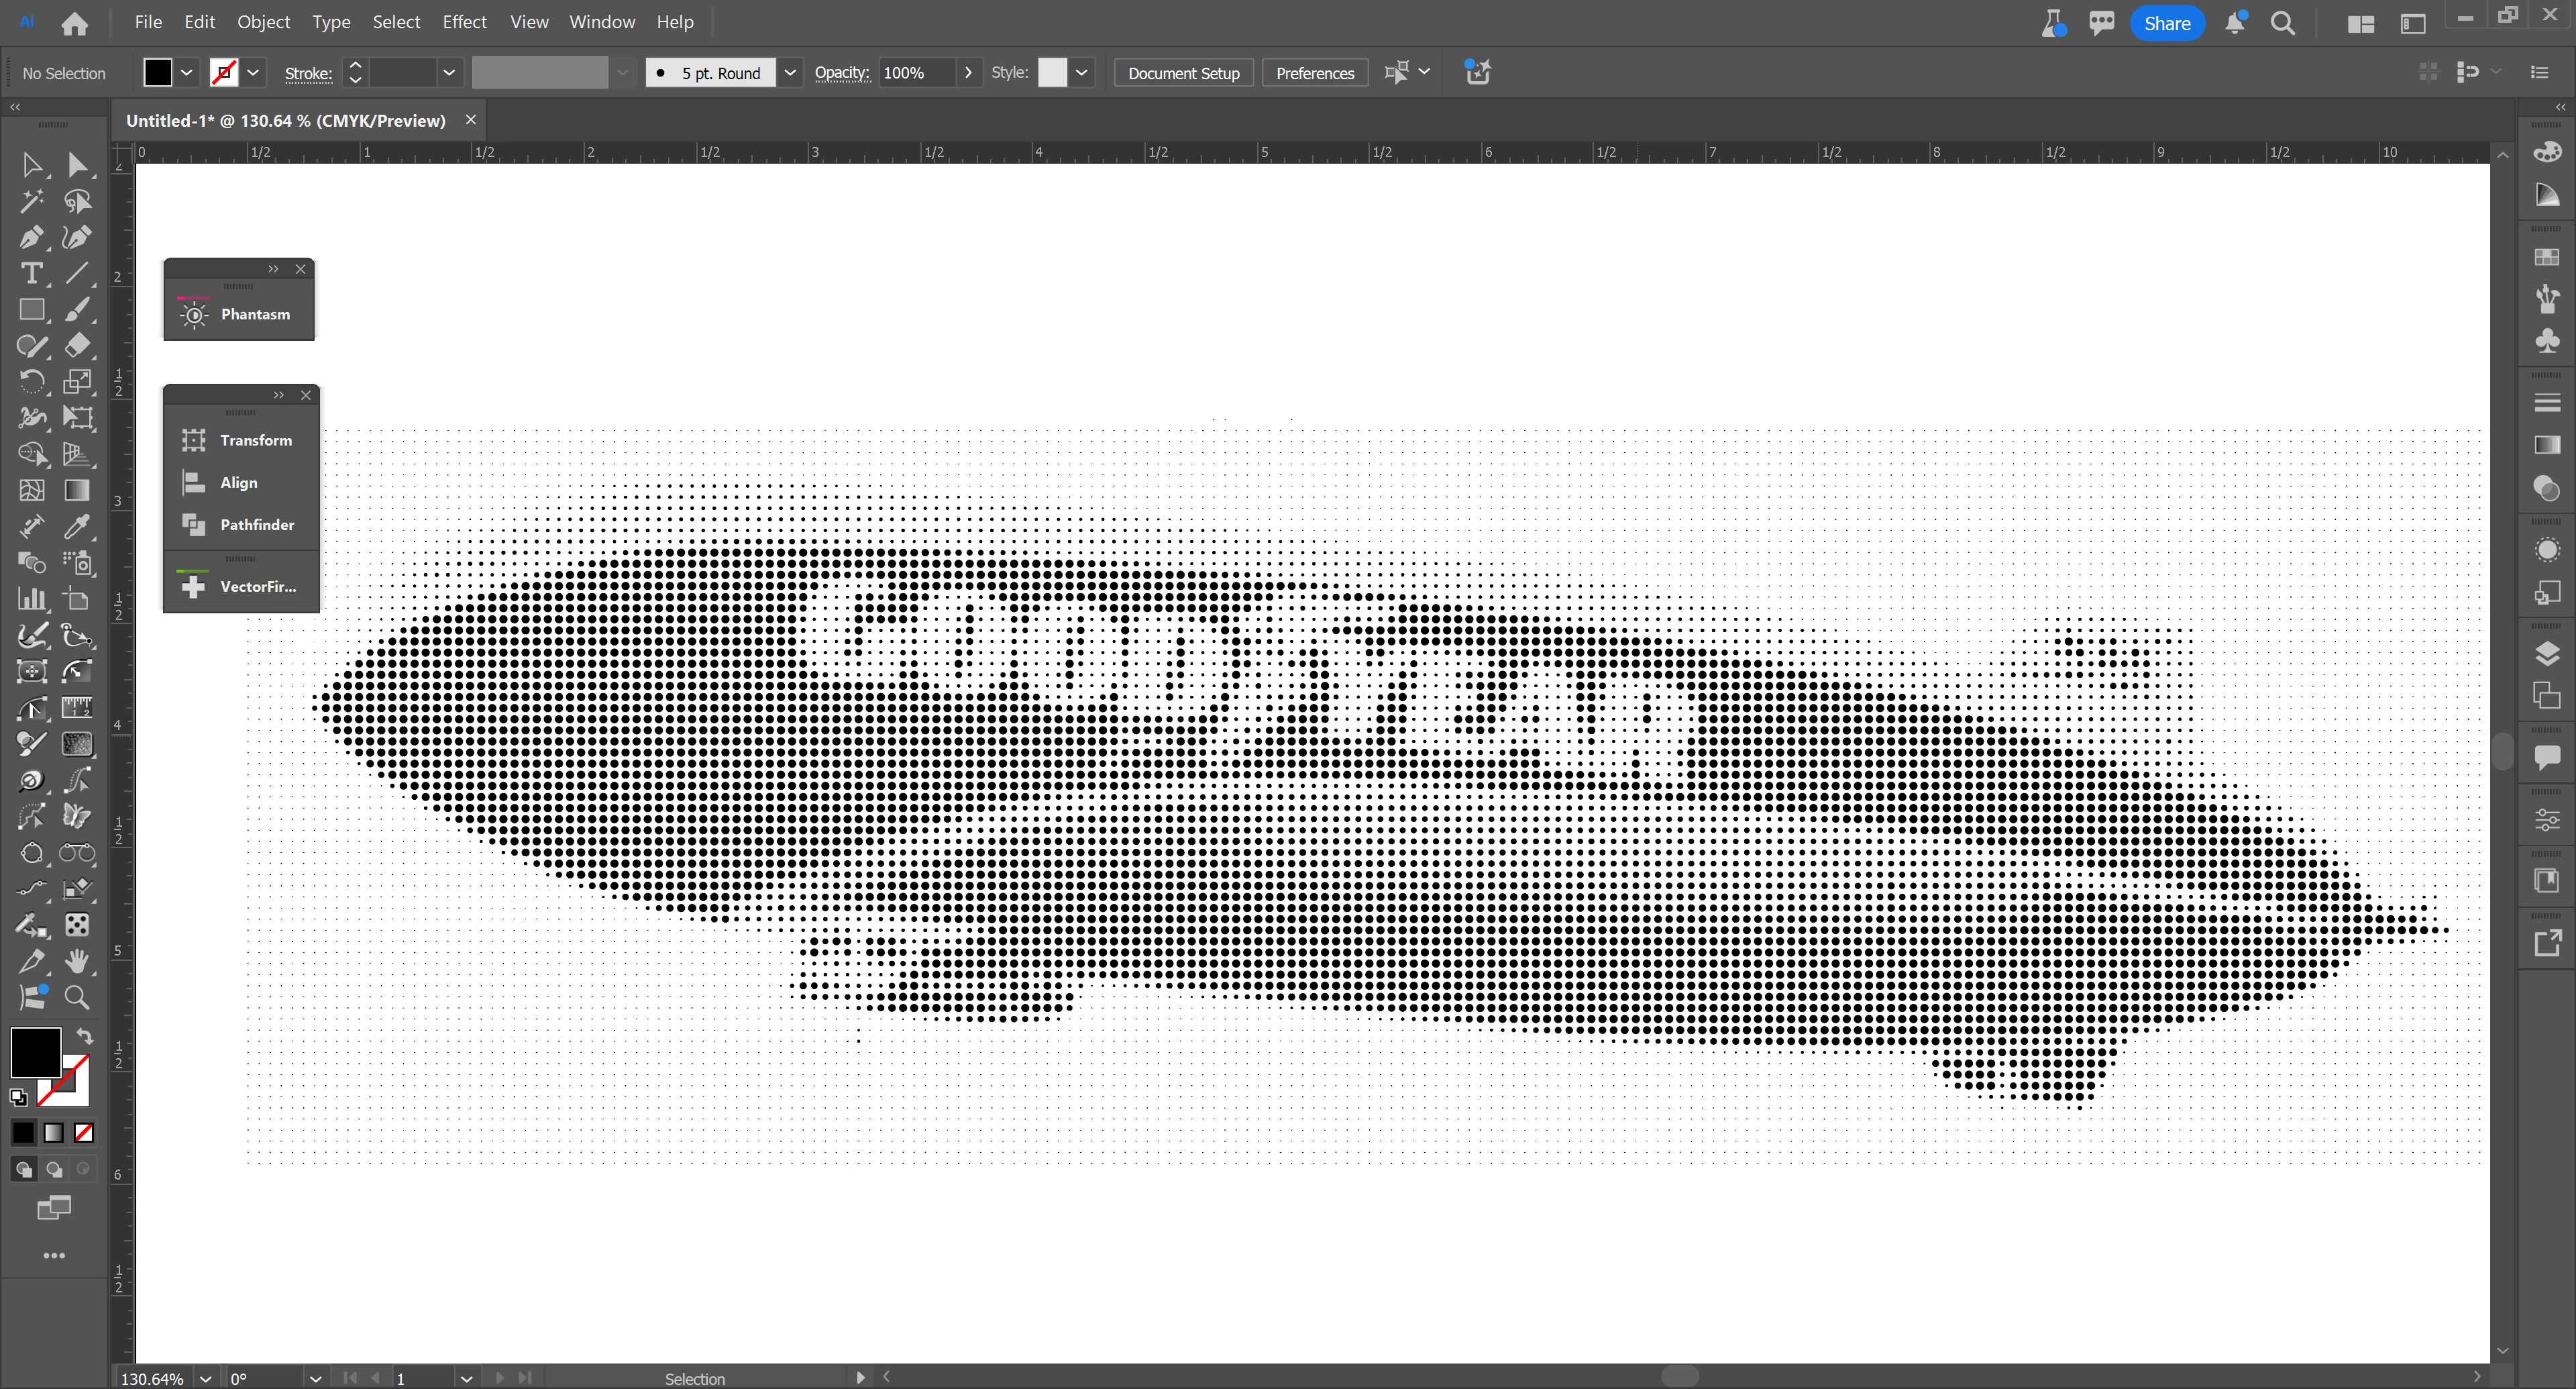
Task: Choose the Eraser tool
Action: coord(77,346)
